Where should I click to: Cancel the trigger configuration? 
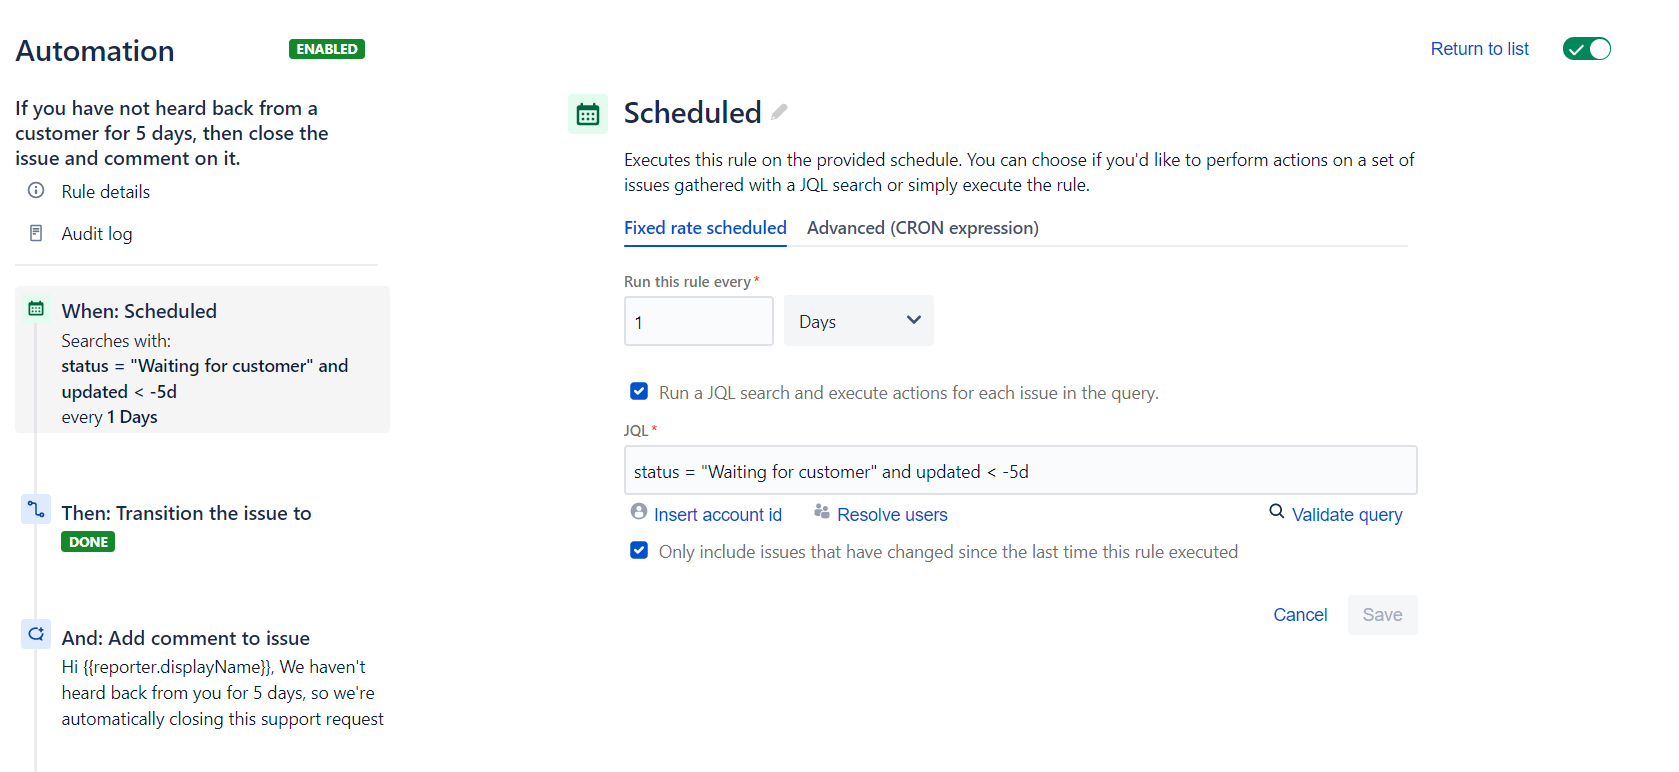pyautogui.click(x=1300, y=614)
